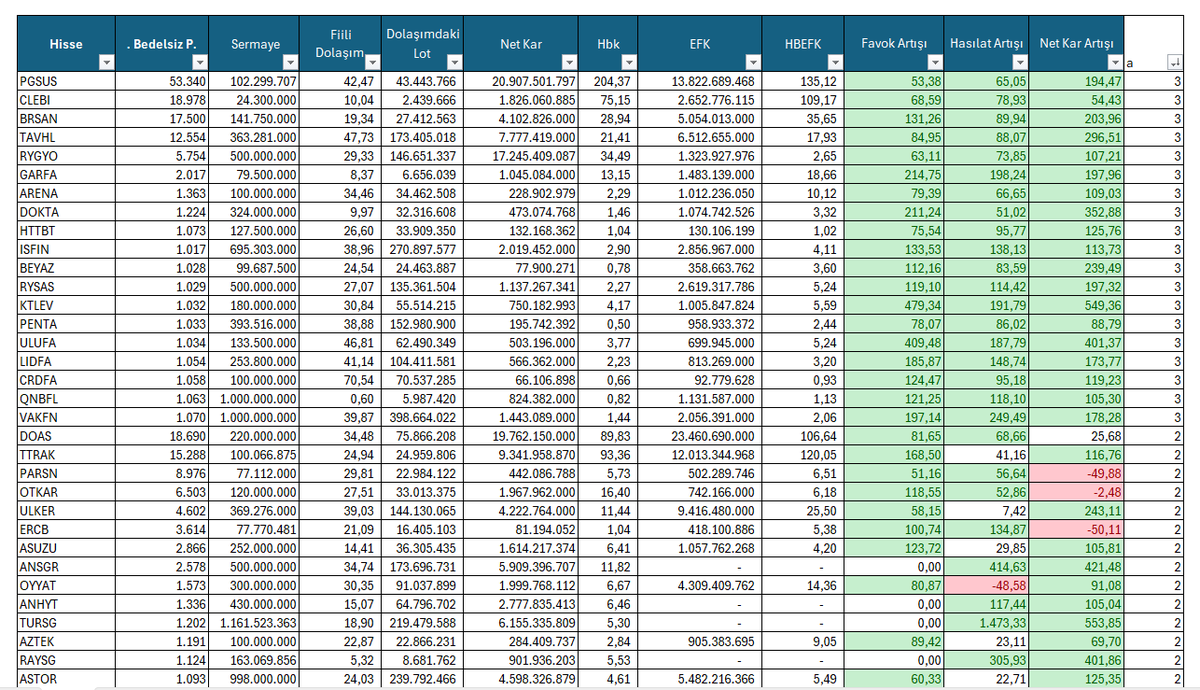Open the Hisse column filter dropdown
The image size is (1200, 690).
click(x=105, y=64)
